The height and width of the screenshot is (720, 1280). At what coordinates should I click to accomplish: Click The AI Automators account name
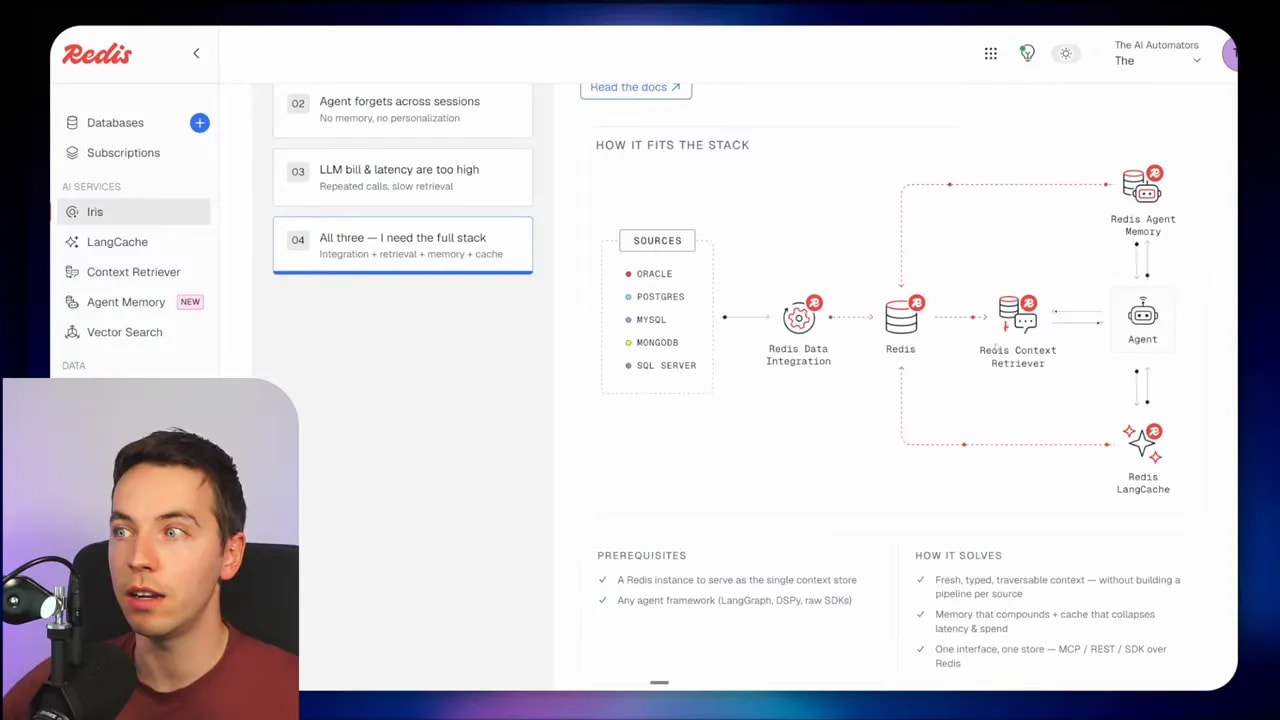pos(1156,45)
